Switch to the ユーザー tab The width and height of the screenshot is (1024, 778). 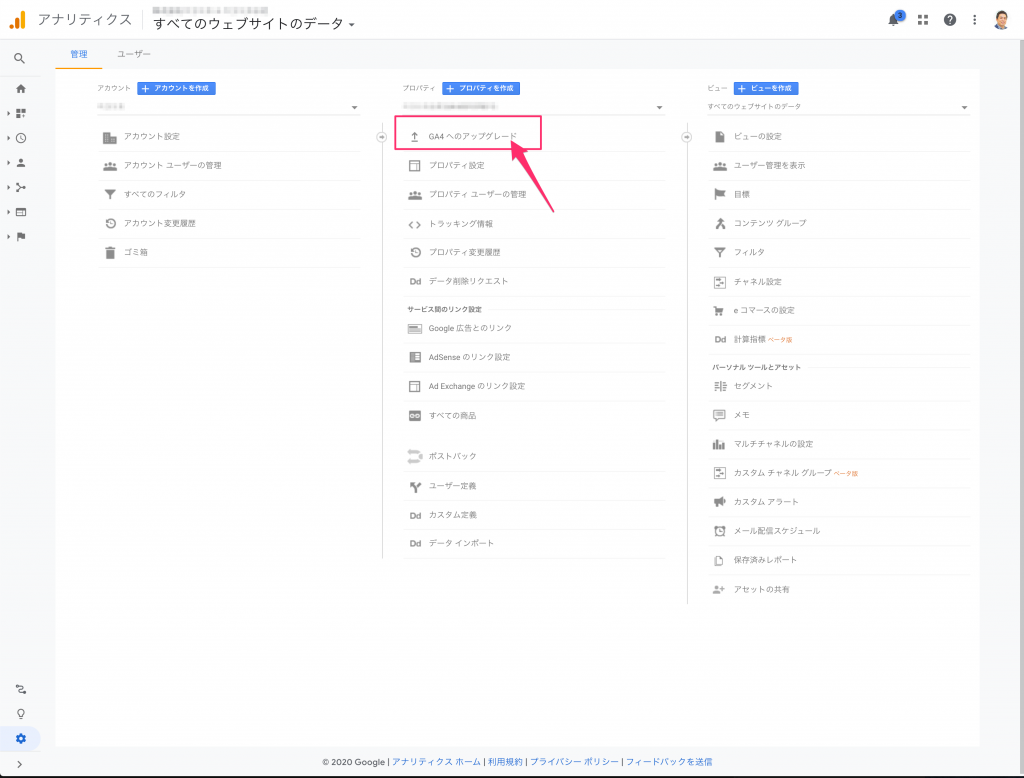[133, 54]
